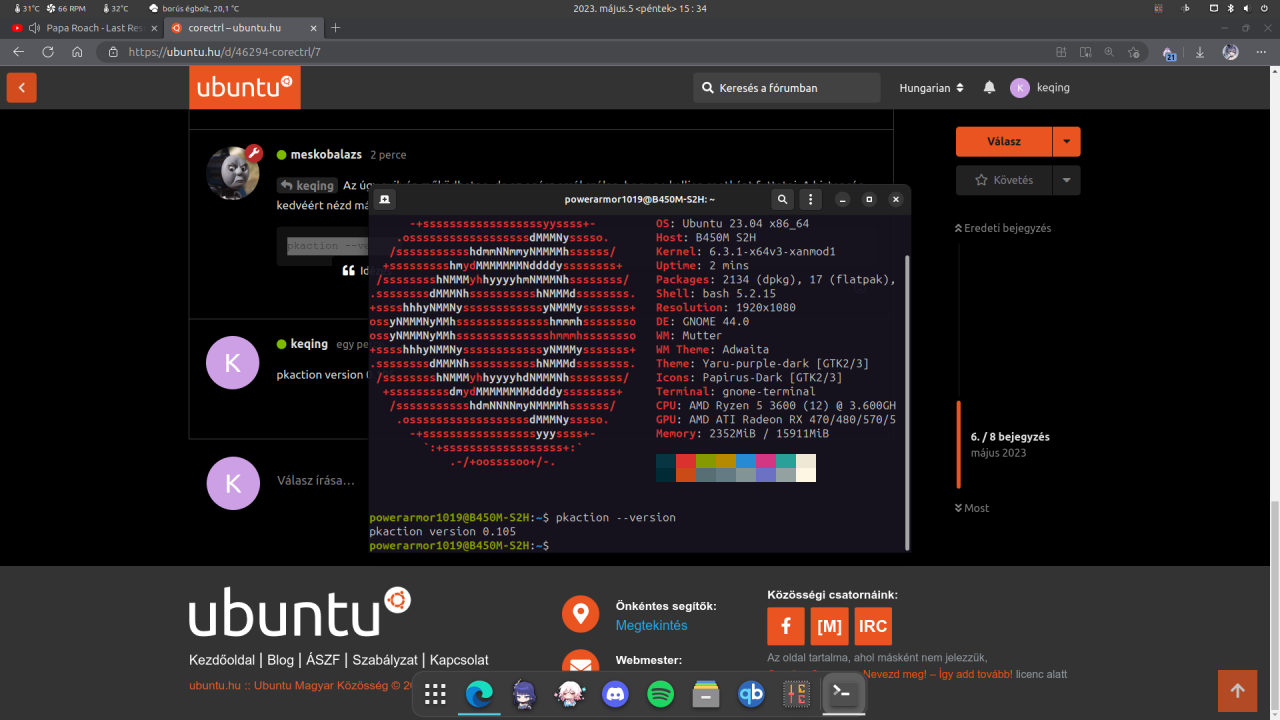Expand the Válasz button dropdown arrow
The height and width of the screenshot is (720, 1280).
coord(1067,142)
